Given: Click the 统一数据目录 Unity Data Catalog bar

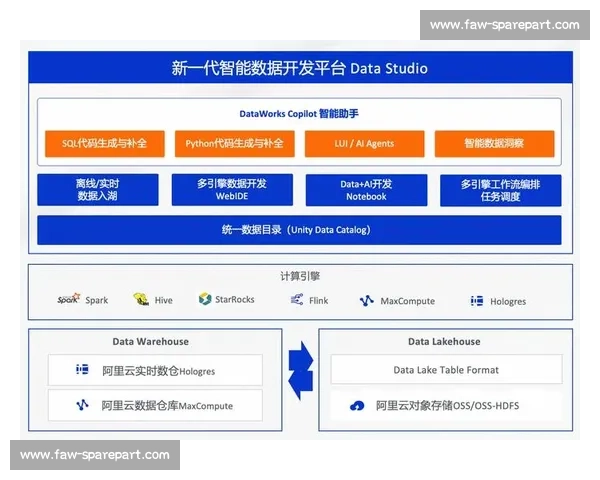Looking at the screenshot, I should (x=299, y=230).
